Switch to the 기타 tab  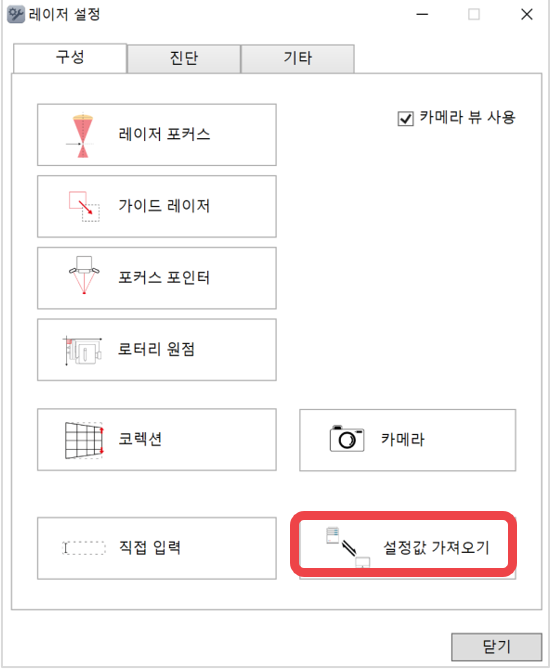tap(298, 58)
